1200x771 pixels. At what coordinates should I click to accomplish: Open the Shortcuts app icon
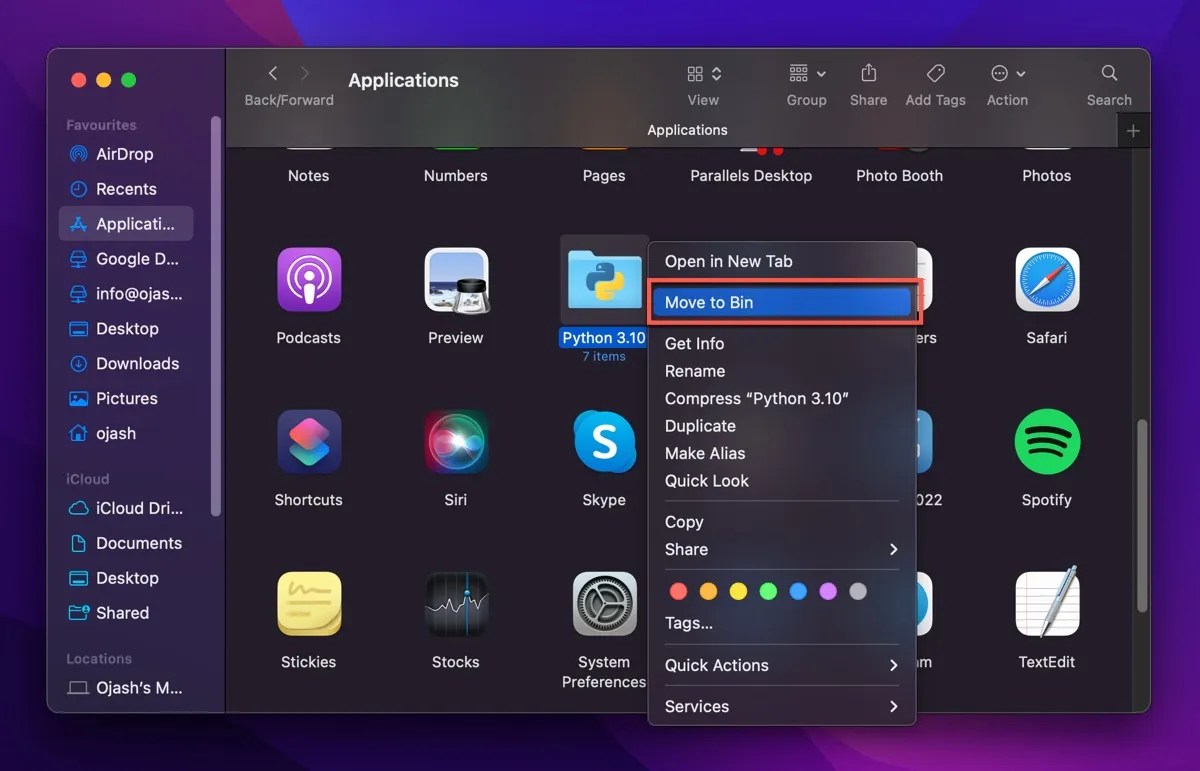click(308, 441)
